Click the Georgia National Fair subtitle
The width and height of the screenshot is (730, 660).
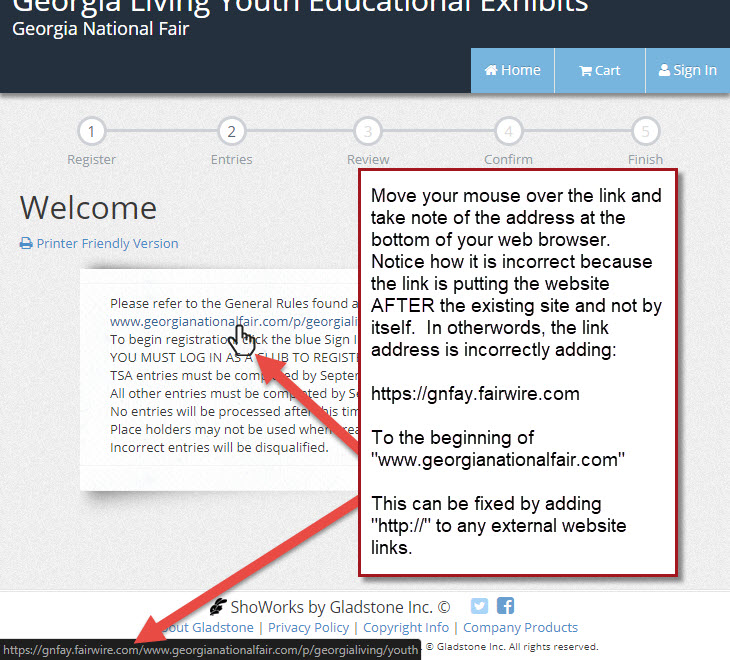[x=100, y=28]
